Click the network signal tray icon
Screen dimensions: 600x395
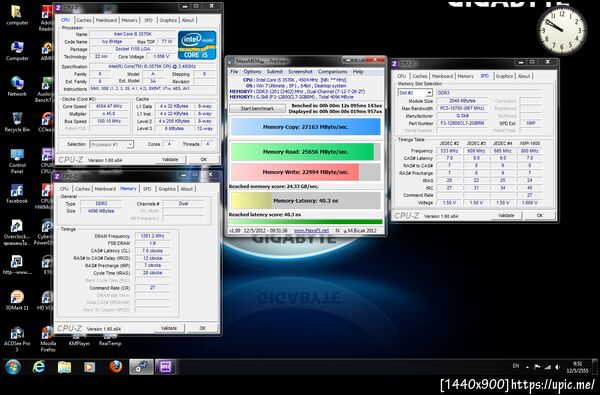(x=548, y=367)
